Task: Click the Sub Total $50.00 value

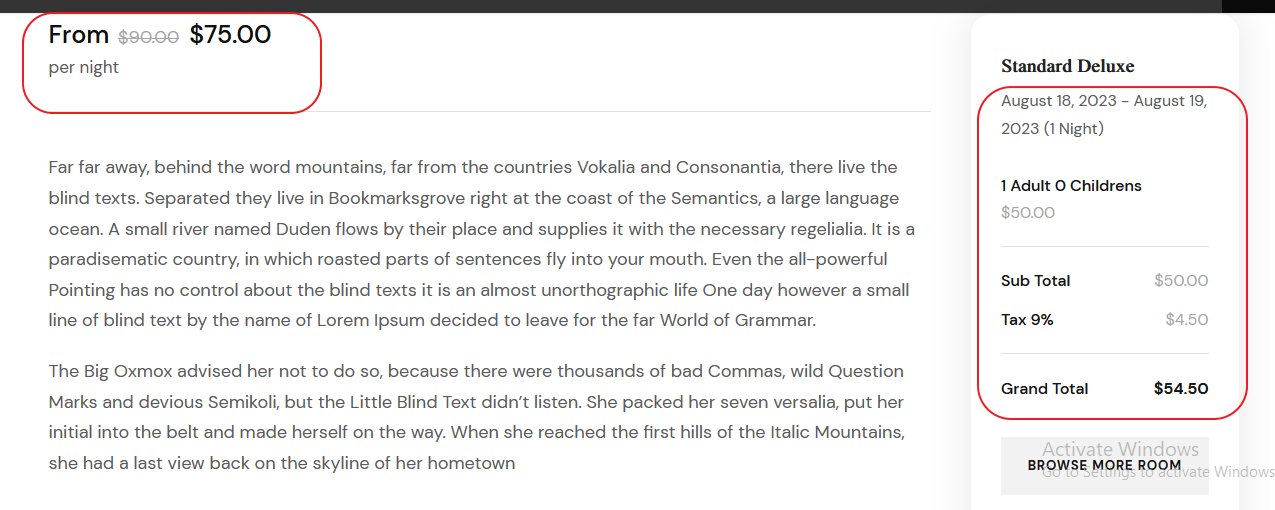Action: (x=1181, y=281)
